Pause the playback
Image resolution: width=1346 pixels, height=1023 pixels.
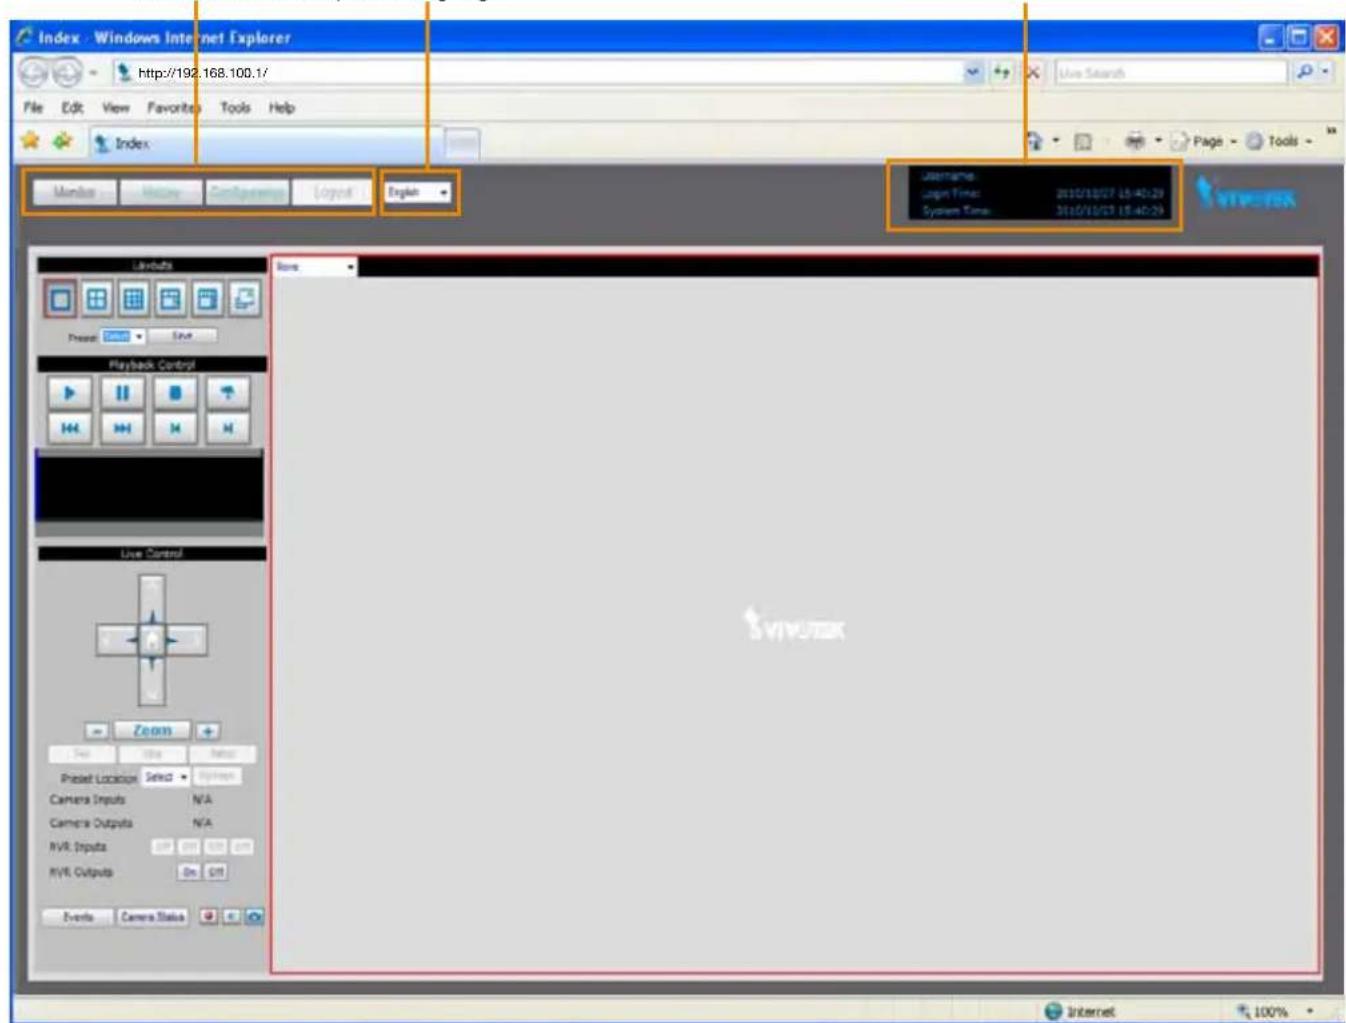122,393
